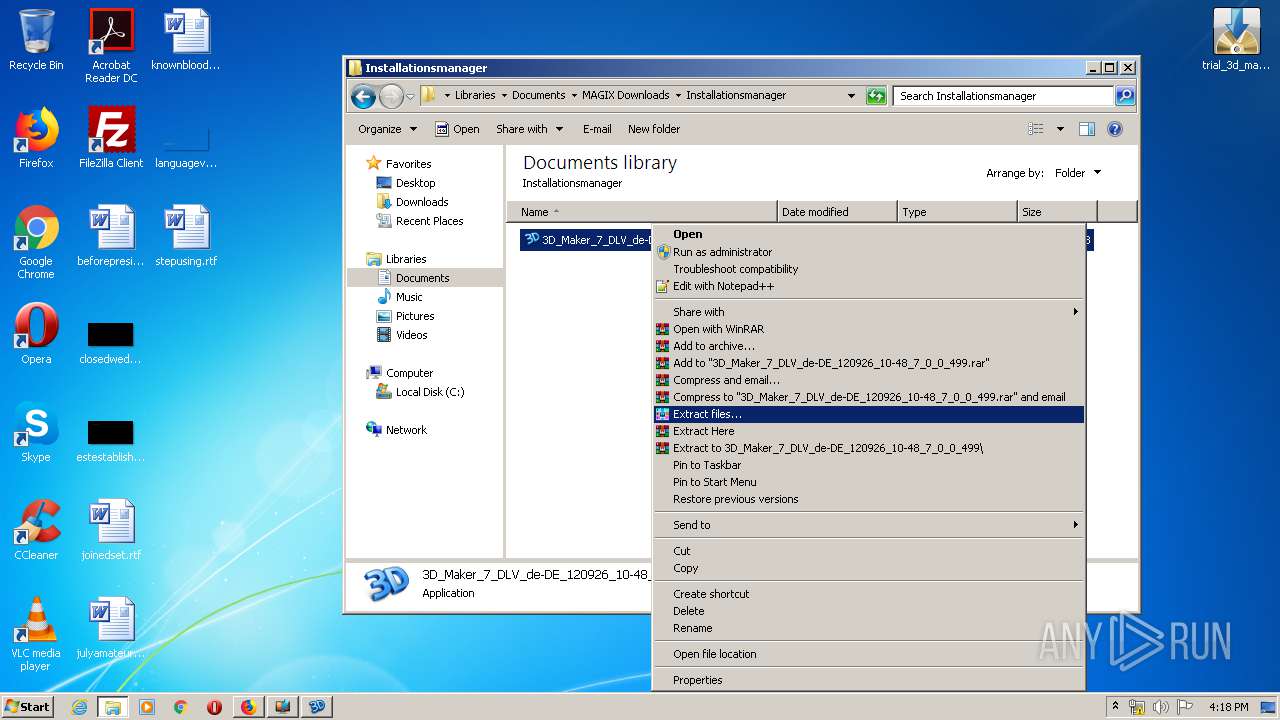Open stepusing.rtf document on desktop
1280x720 pixels.
pos(186,236)
